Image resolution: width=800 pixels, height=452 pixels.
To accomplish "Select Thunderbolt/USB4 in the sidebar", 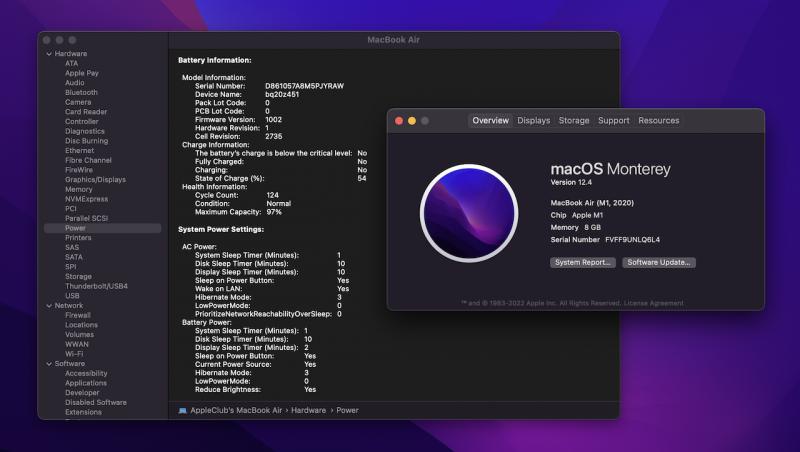I will [96, 286].
